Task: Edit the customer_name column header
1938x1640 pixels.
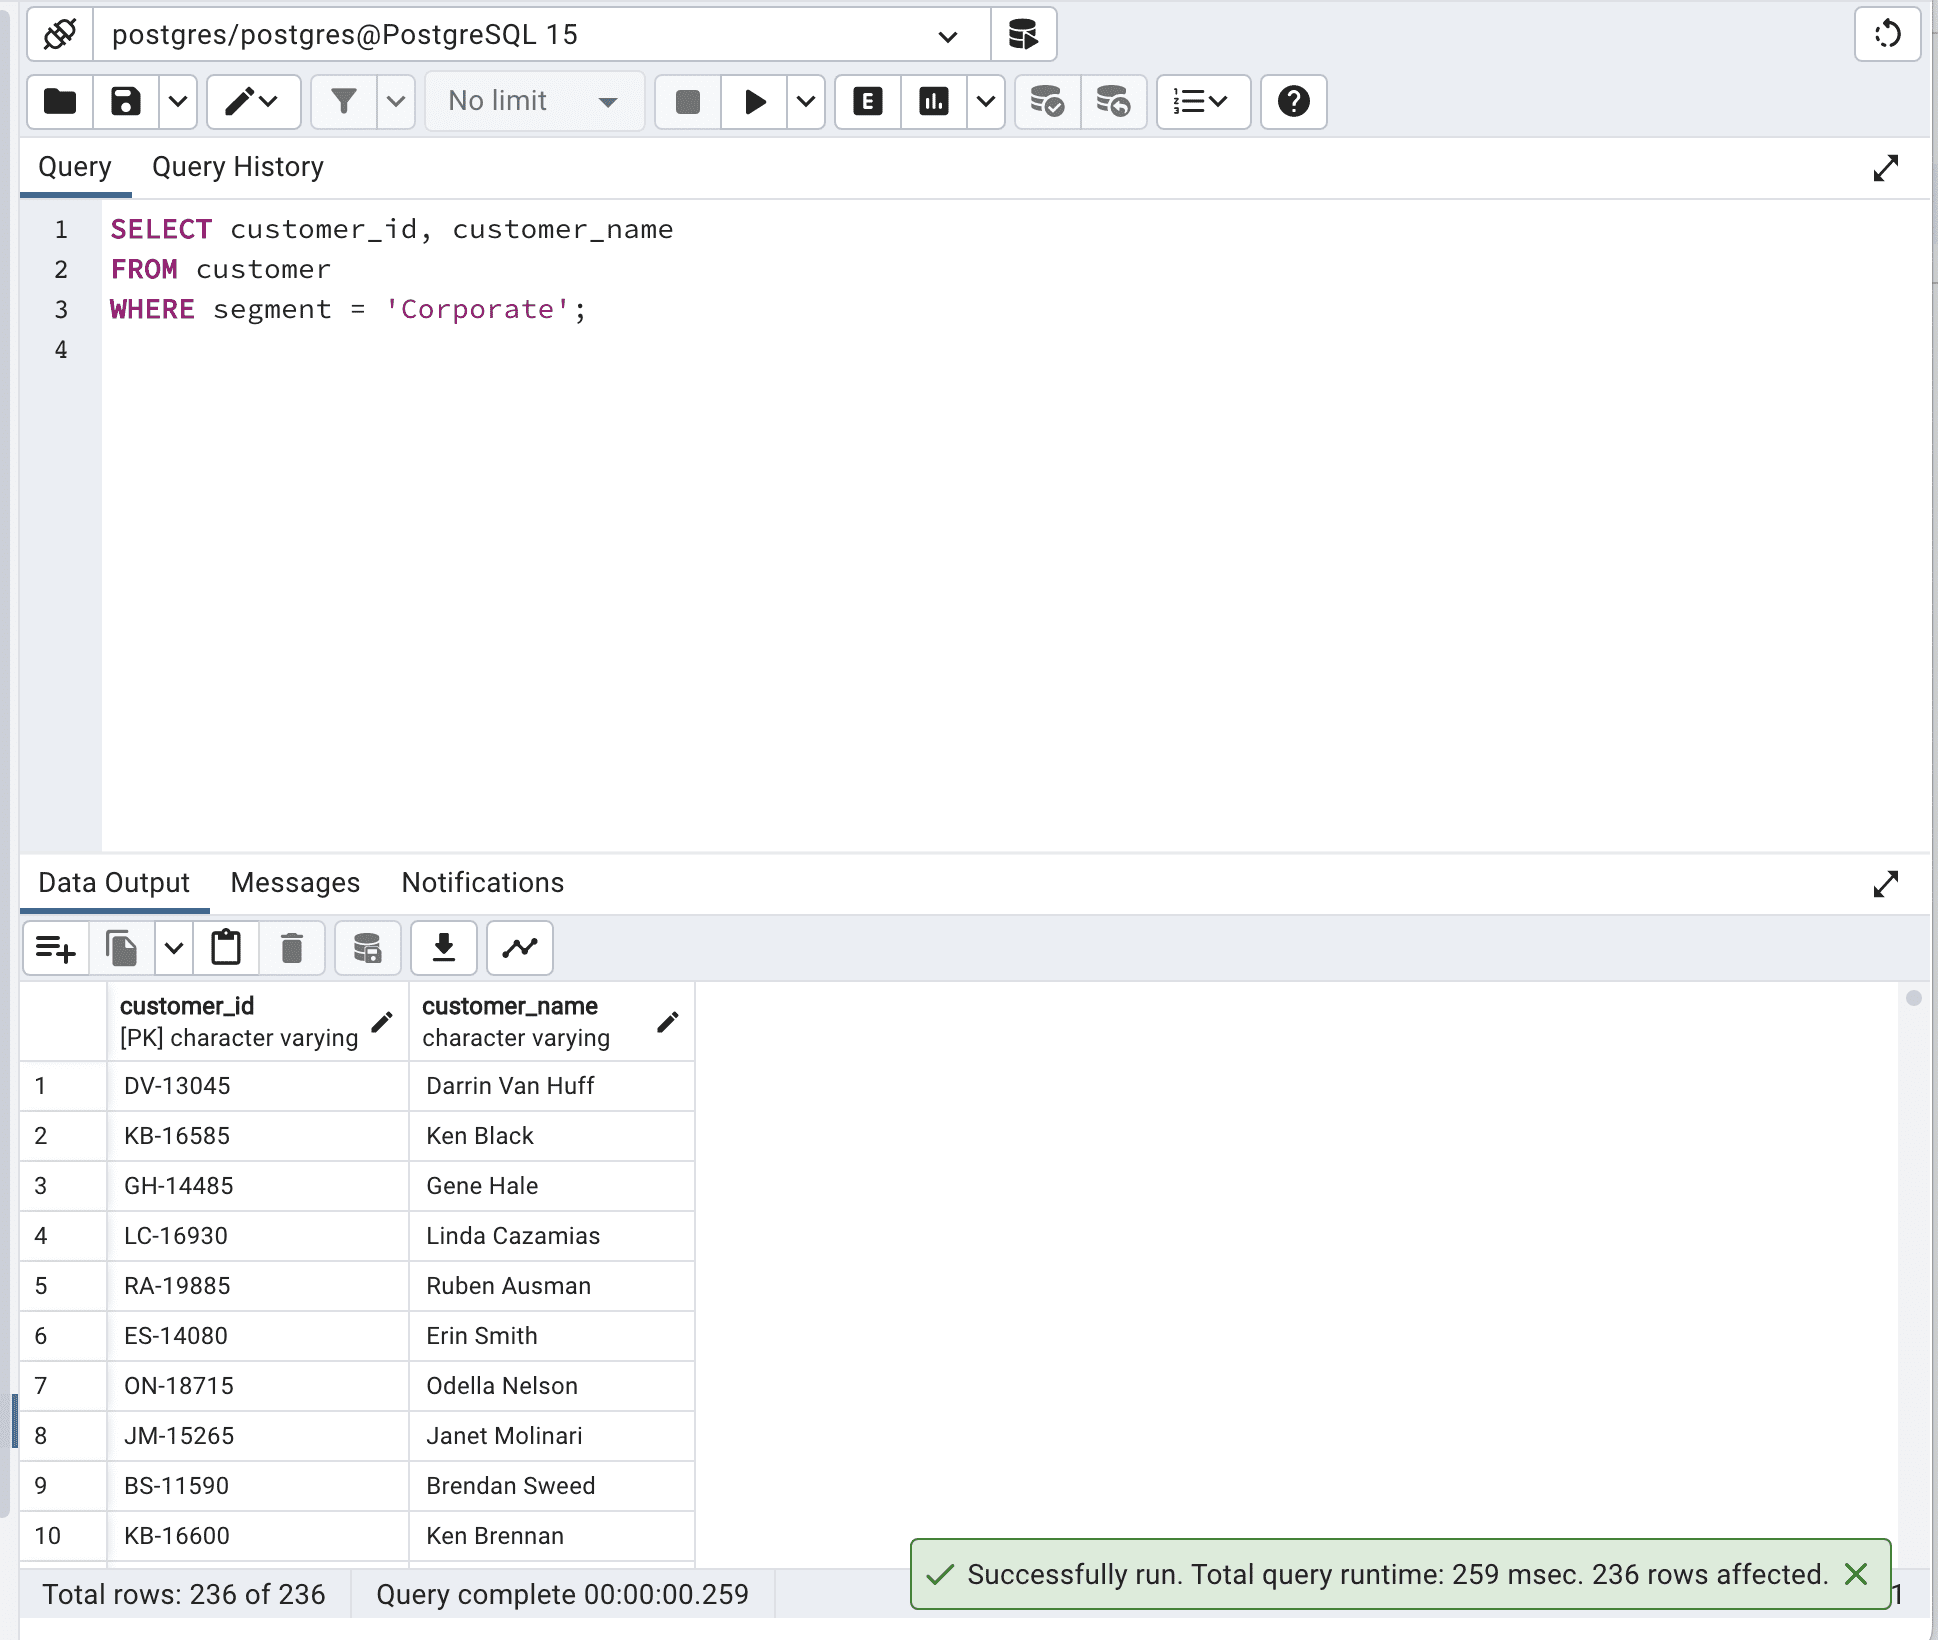Action: tap(667, 1022)
